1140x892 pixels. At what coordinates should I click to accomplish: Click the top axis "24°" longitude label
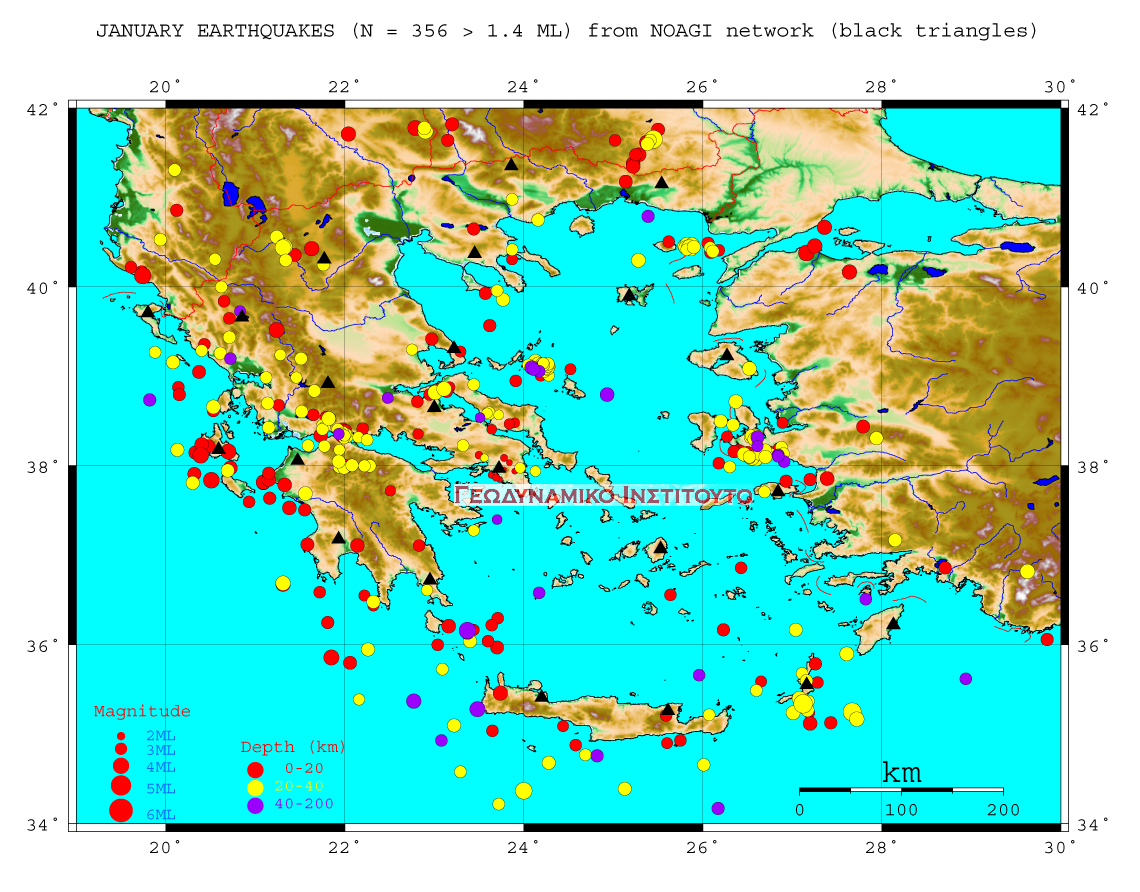coord(523,87)
